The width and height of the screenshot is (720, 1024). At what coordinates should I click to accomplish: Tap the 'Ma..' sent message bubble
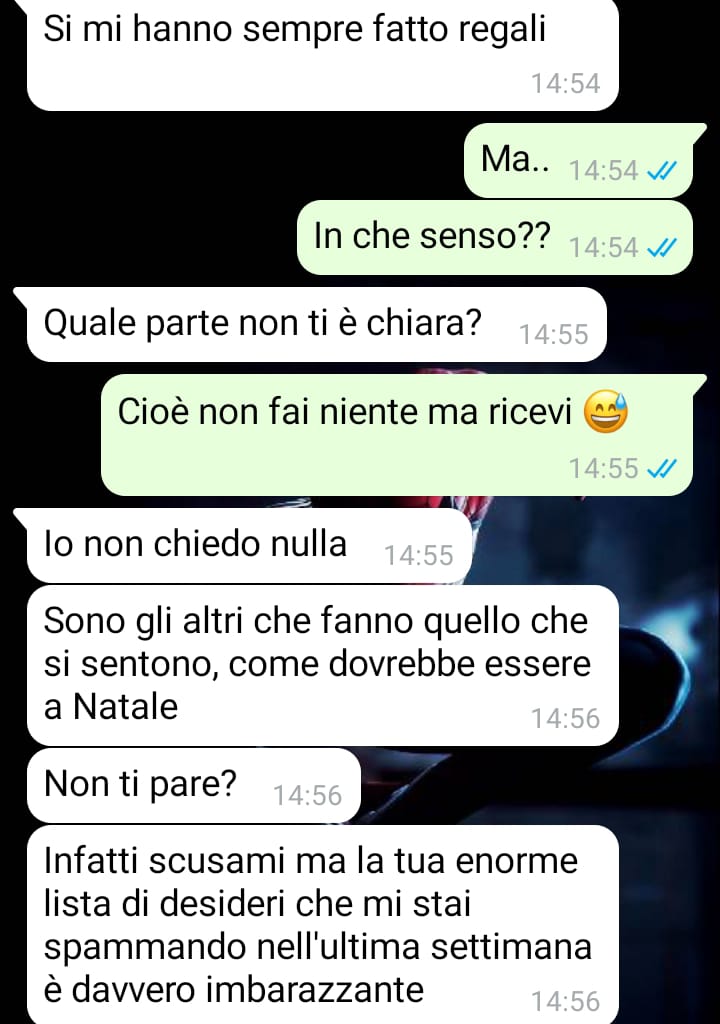tap(578, 161)
